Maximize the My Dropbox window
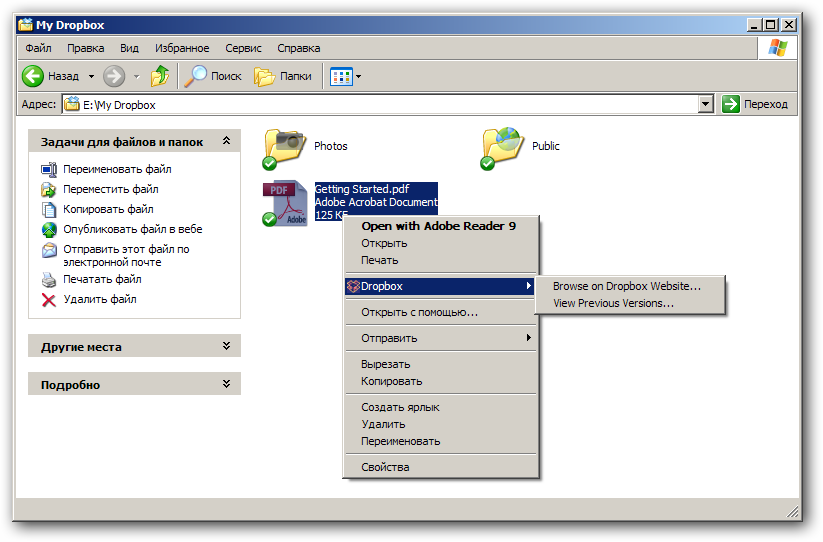 pyautogui.click(x=771, y=25)
